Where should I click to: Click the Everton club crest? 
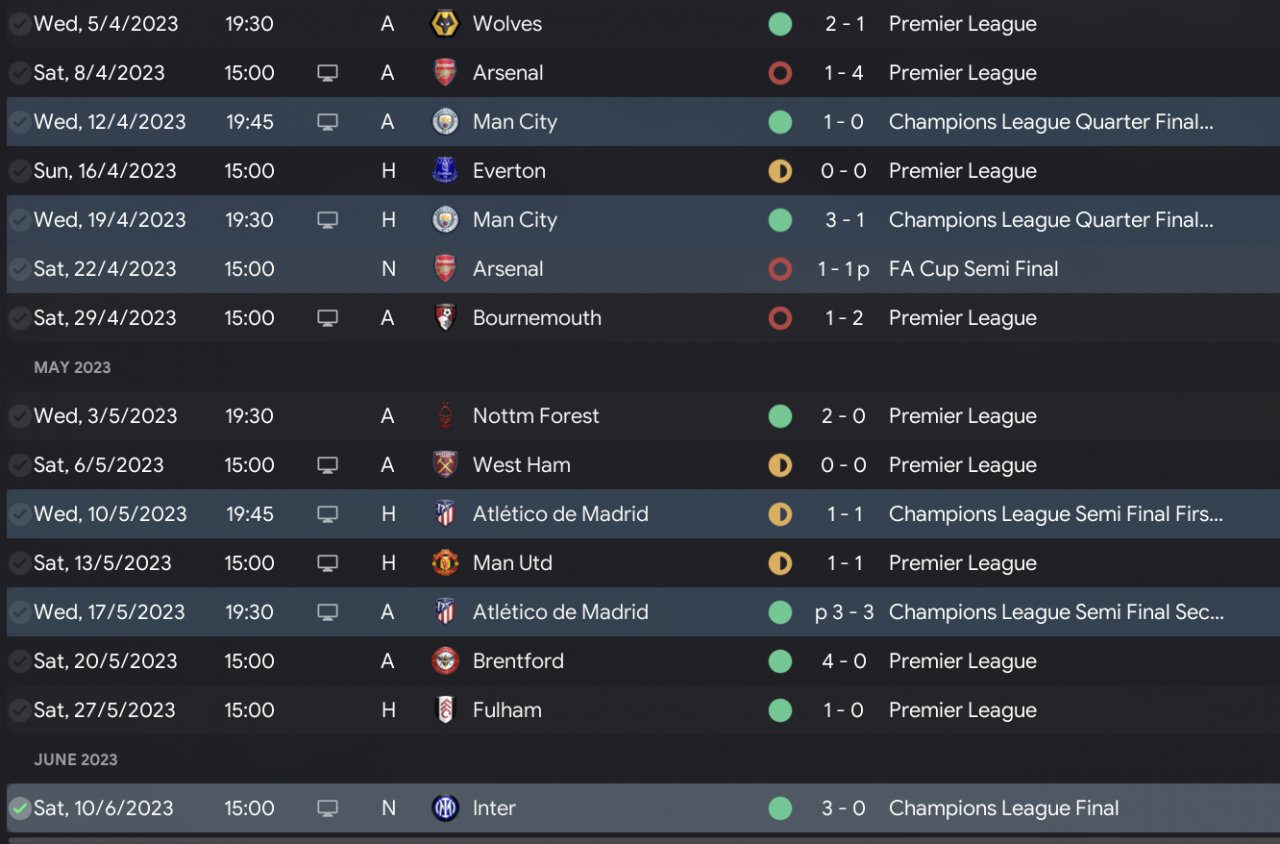click(x=444, y=171)
